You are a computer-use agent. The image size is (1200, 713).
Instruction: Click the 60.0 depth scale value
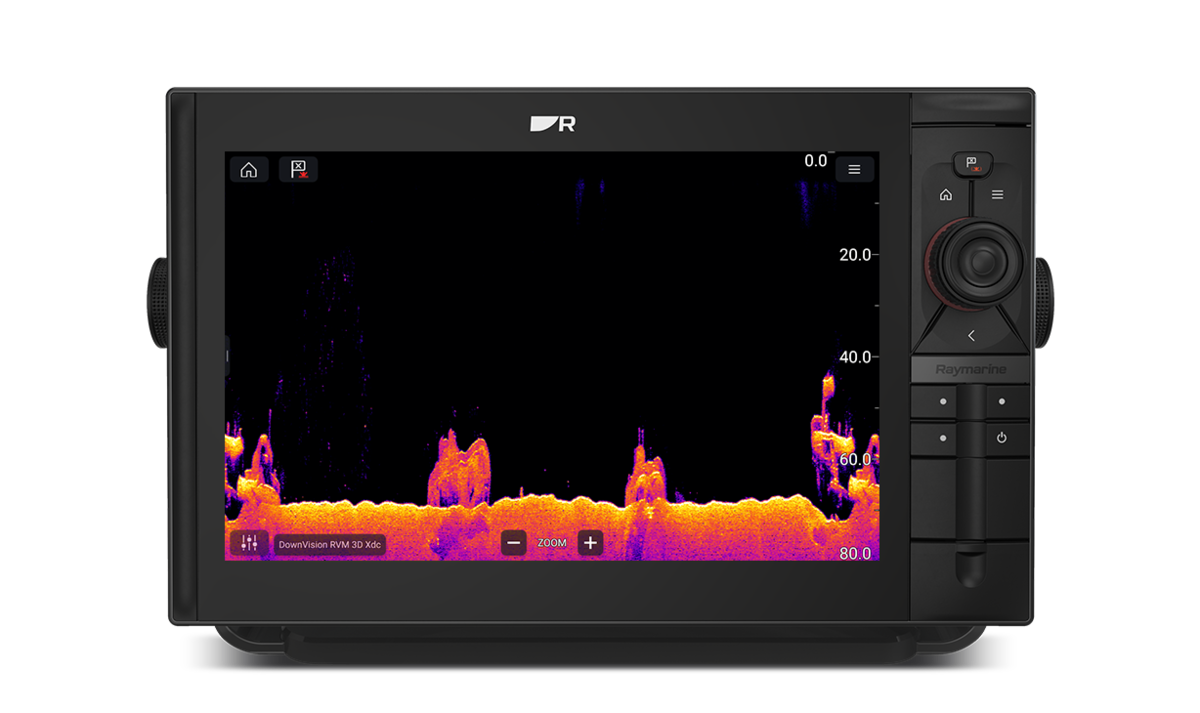click(855, 459)
